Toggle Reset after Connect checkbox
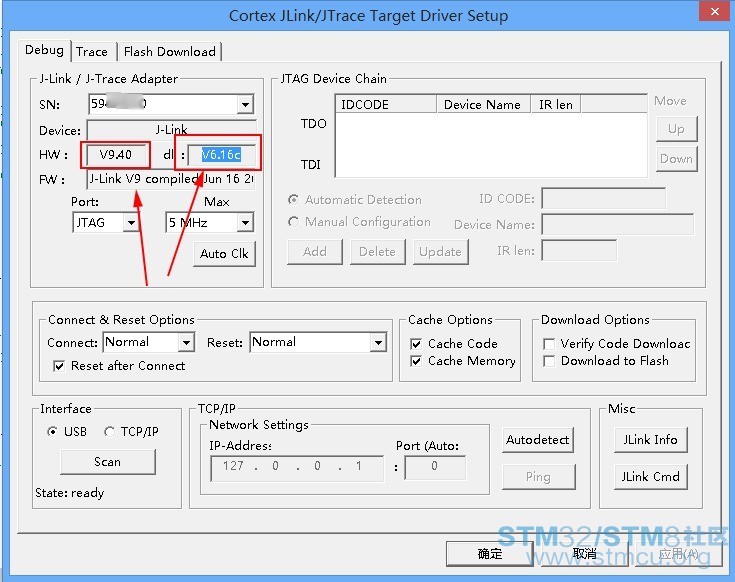The image size is (735, 582). [59, 366]
